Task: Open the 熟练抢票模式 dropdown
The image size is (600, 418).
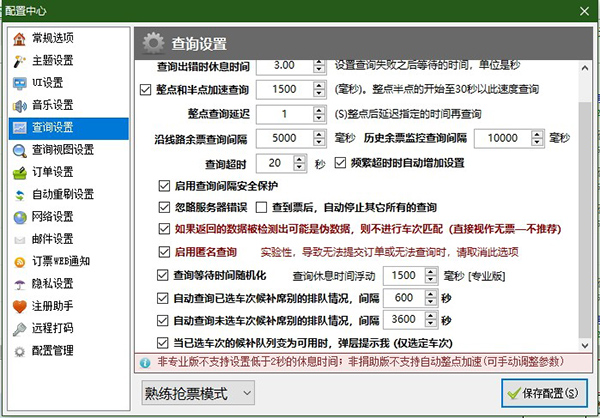Action: (198, 393)
